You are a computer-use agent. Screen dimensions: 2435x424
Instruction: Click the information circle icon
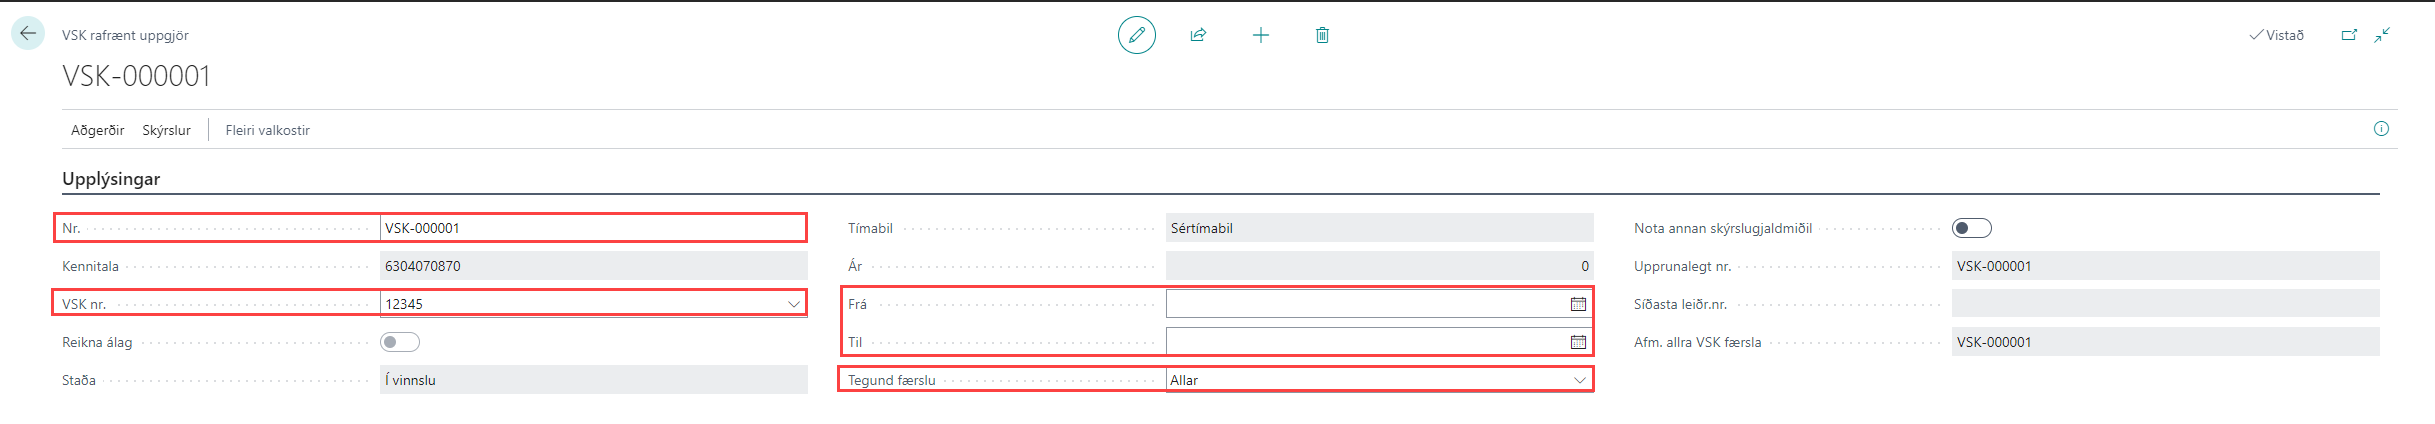[2381, 129]
